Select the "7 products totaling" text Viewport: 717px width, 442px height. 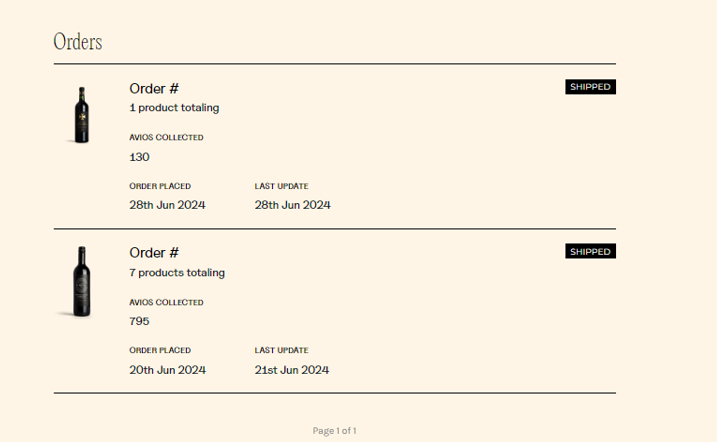(x=177, y=273)
